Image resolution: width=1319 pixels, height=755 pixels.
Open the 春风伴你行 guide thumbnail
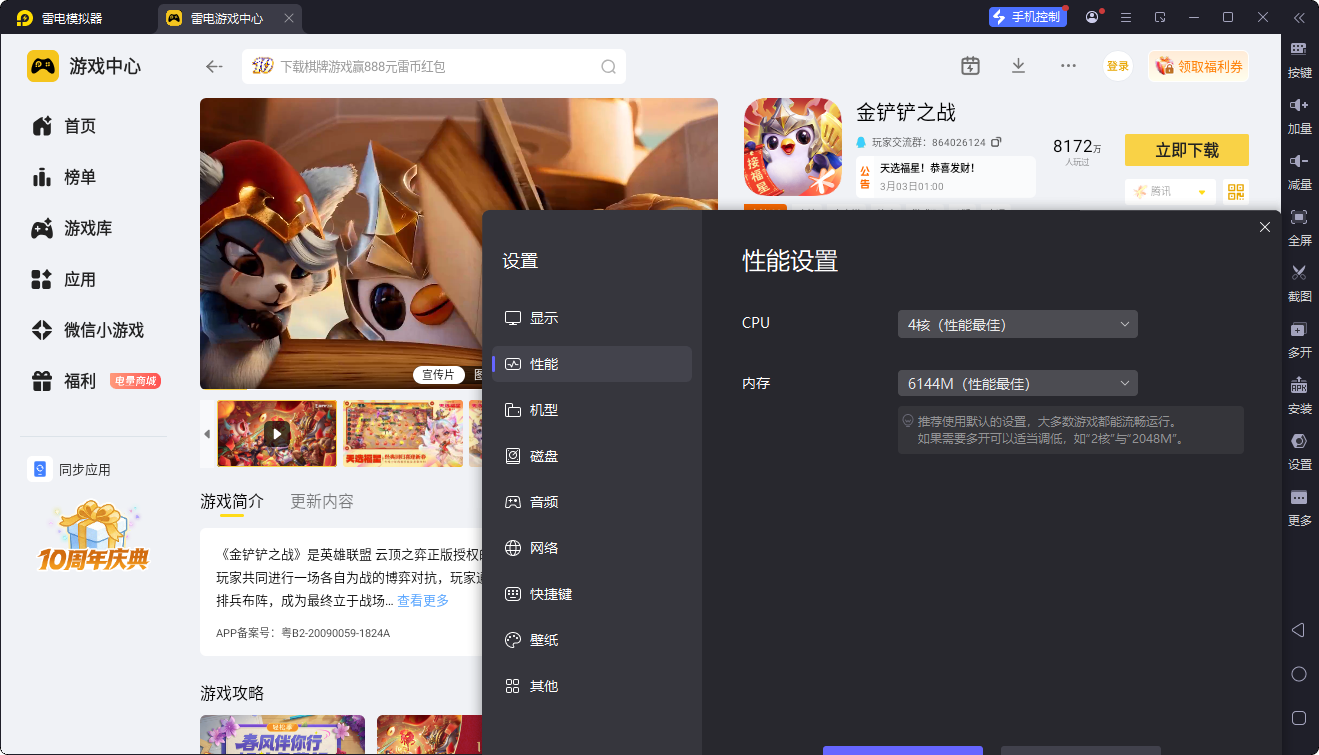tap(282, 734)
